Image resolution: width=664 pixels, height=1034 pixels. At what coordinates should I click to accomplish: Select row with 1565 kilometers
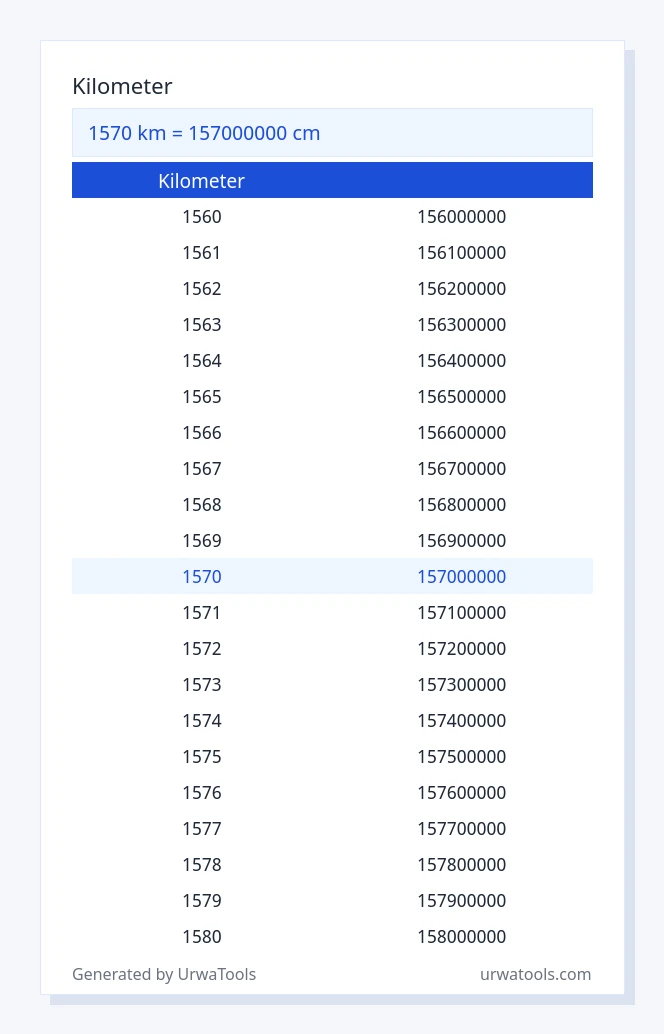pos(332,396)
